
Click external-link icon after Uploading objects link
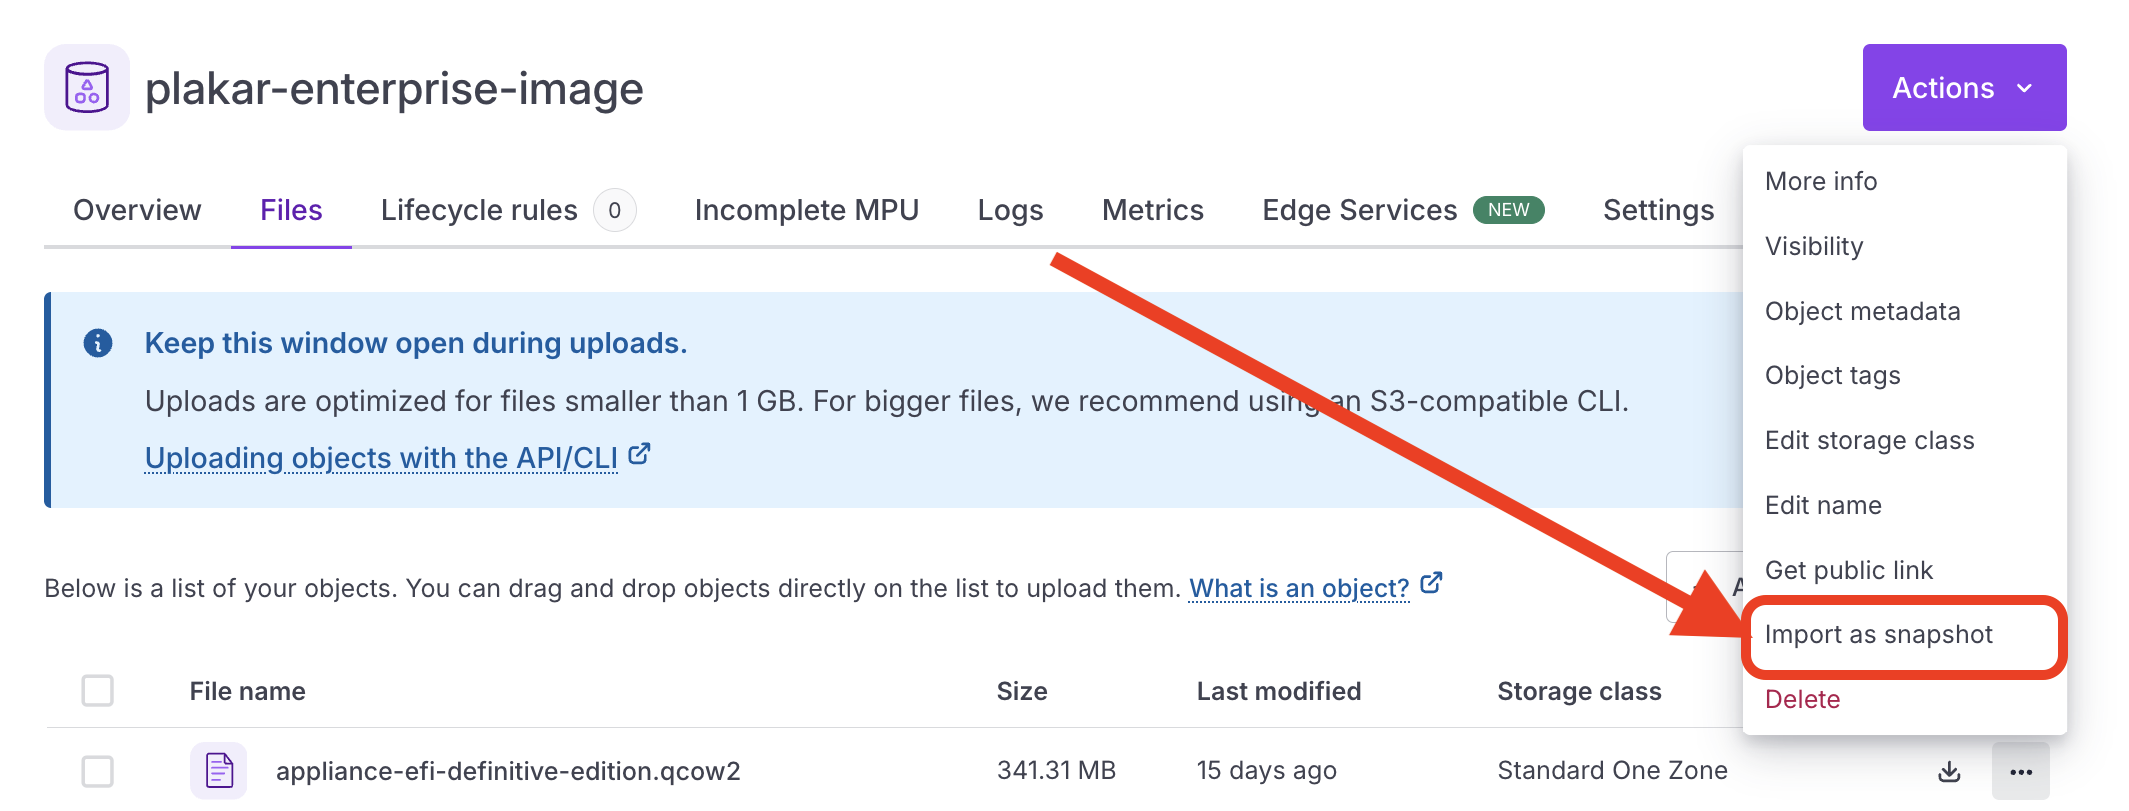(x=640, y=454)
